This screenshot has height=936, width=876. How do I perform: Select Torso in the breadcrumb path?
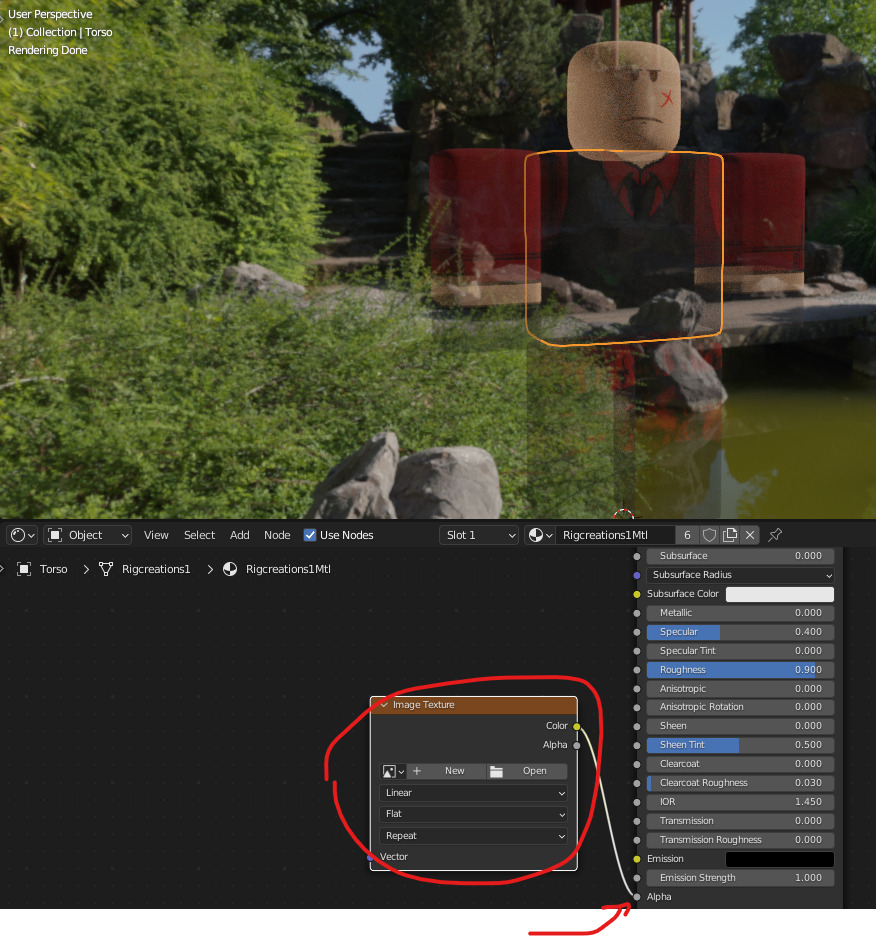[54, 569]
